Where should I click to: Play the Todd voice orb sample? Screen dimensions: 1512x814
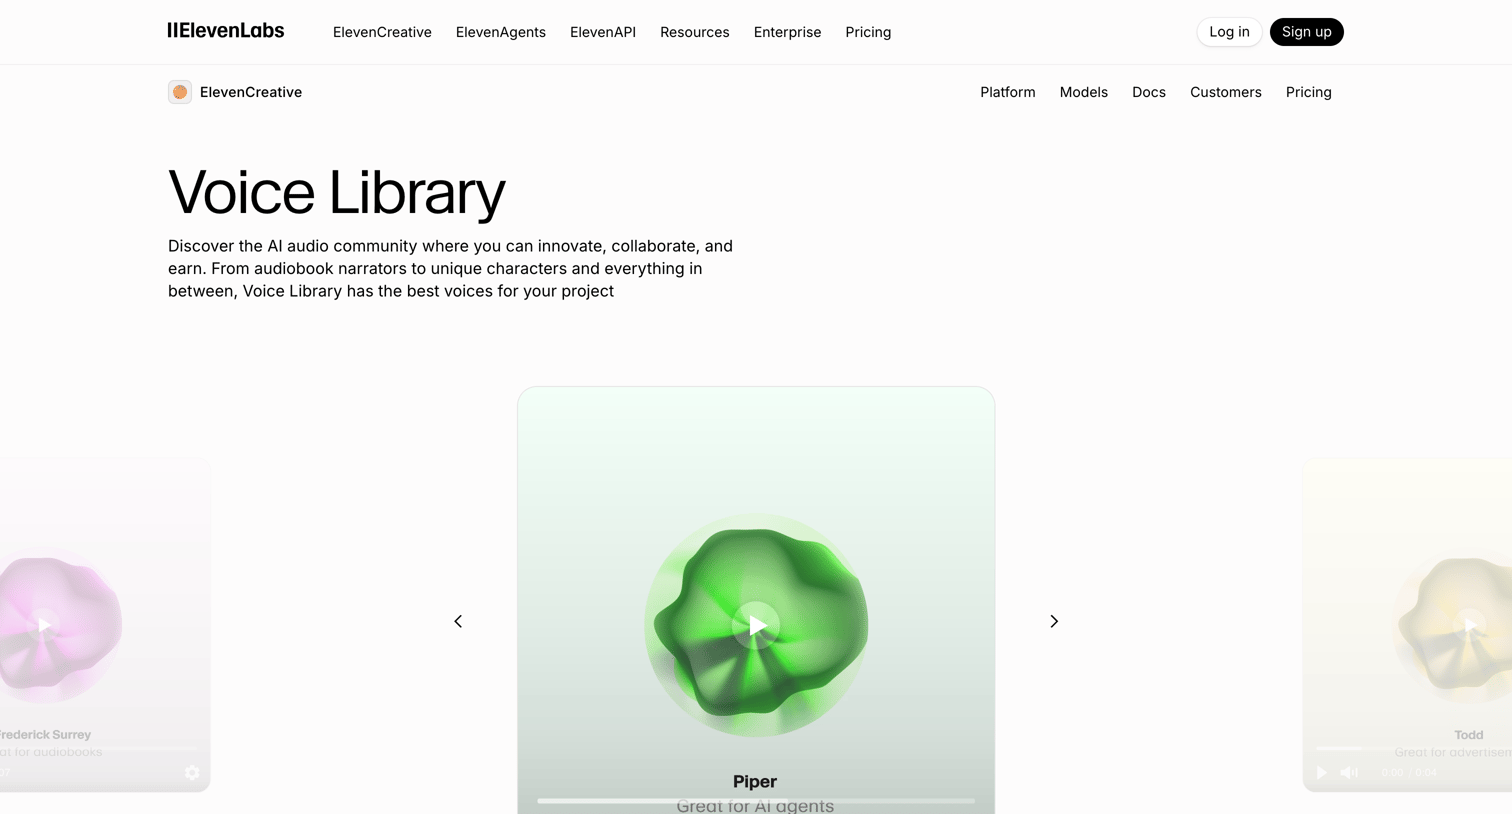[1469, 626]
